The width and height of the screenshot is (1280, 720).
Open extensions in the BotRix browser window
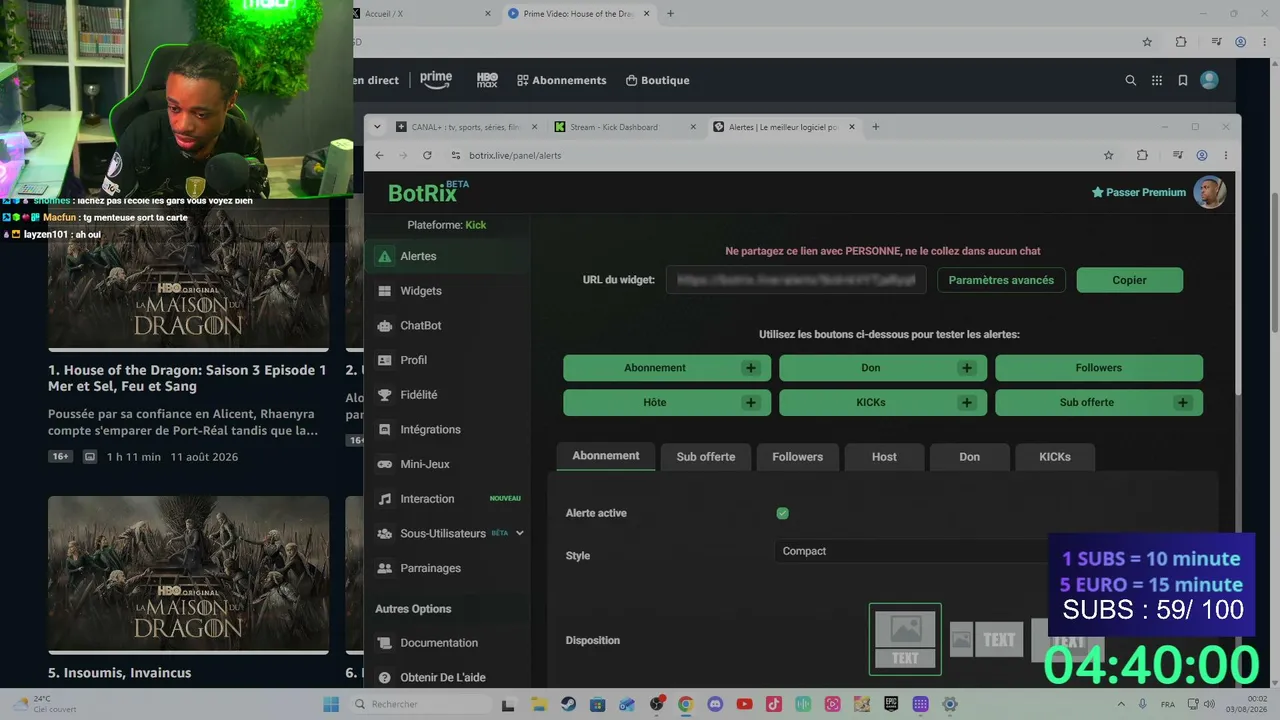coord(1142,155)
